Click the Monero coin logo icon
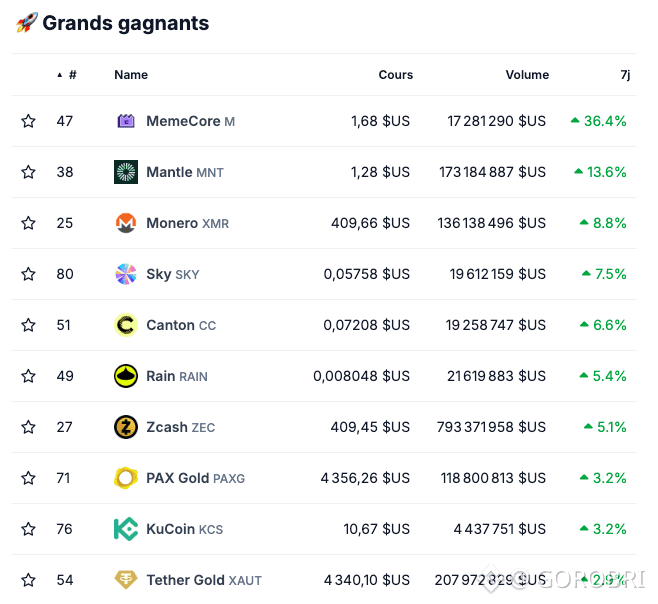Viewport: 658px width, 604px height. click(x=126, y=223)
